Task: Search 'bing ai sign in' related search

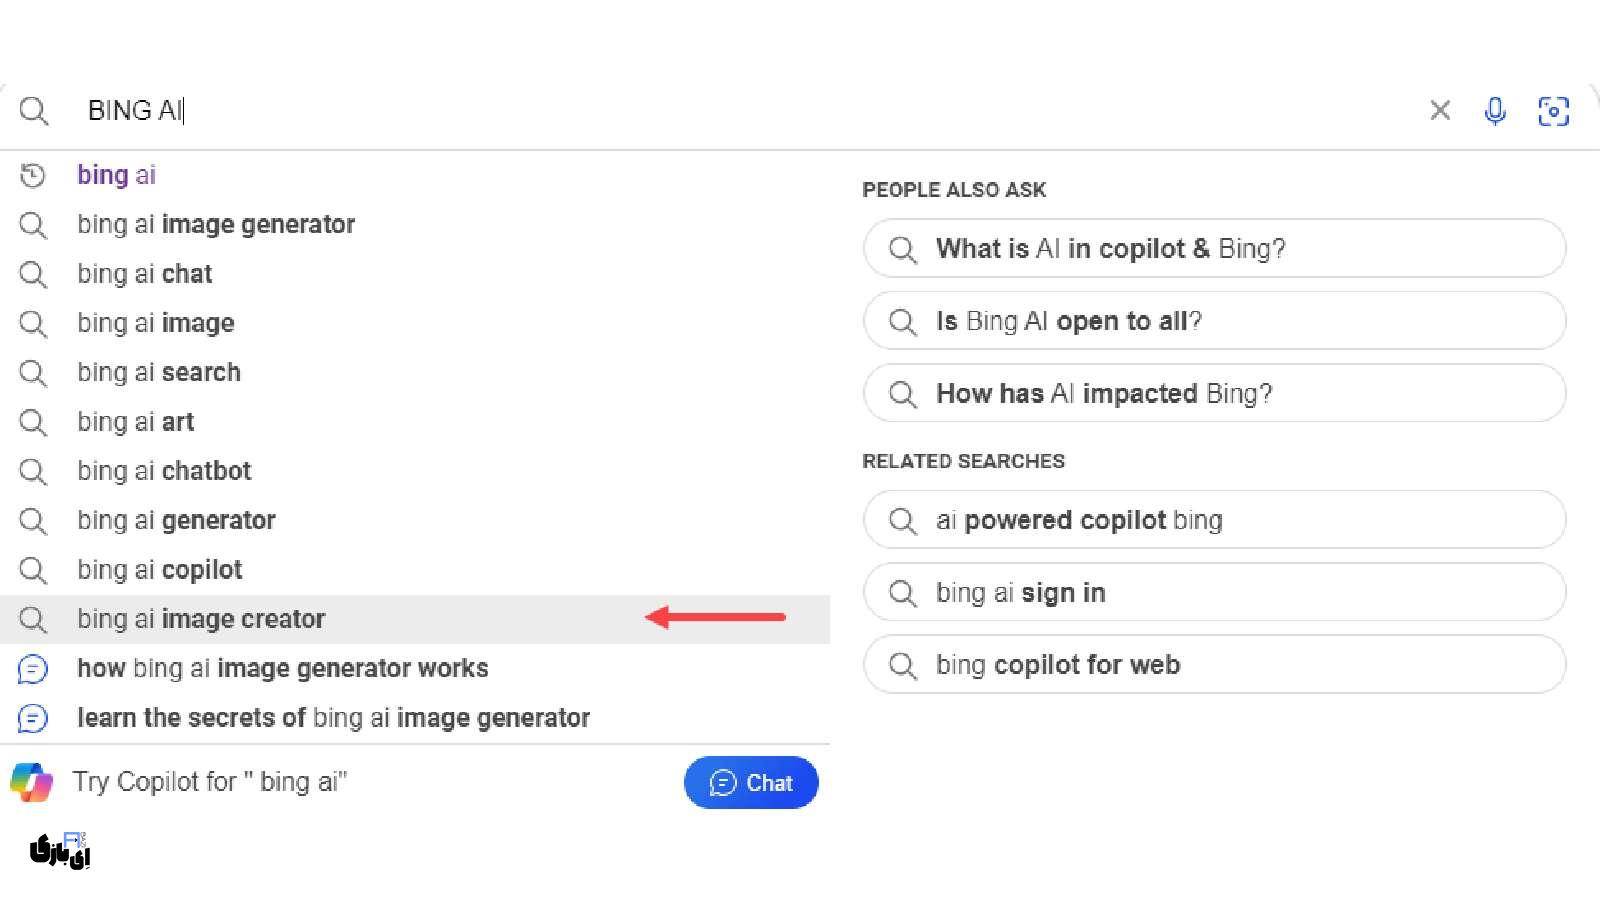Action: 1214,592
